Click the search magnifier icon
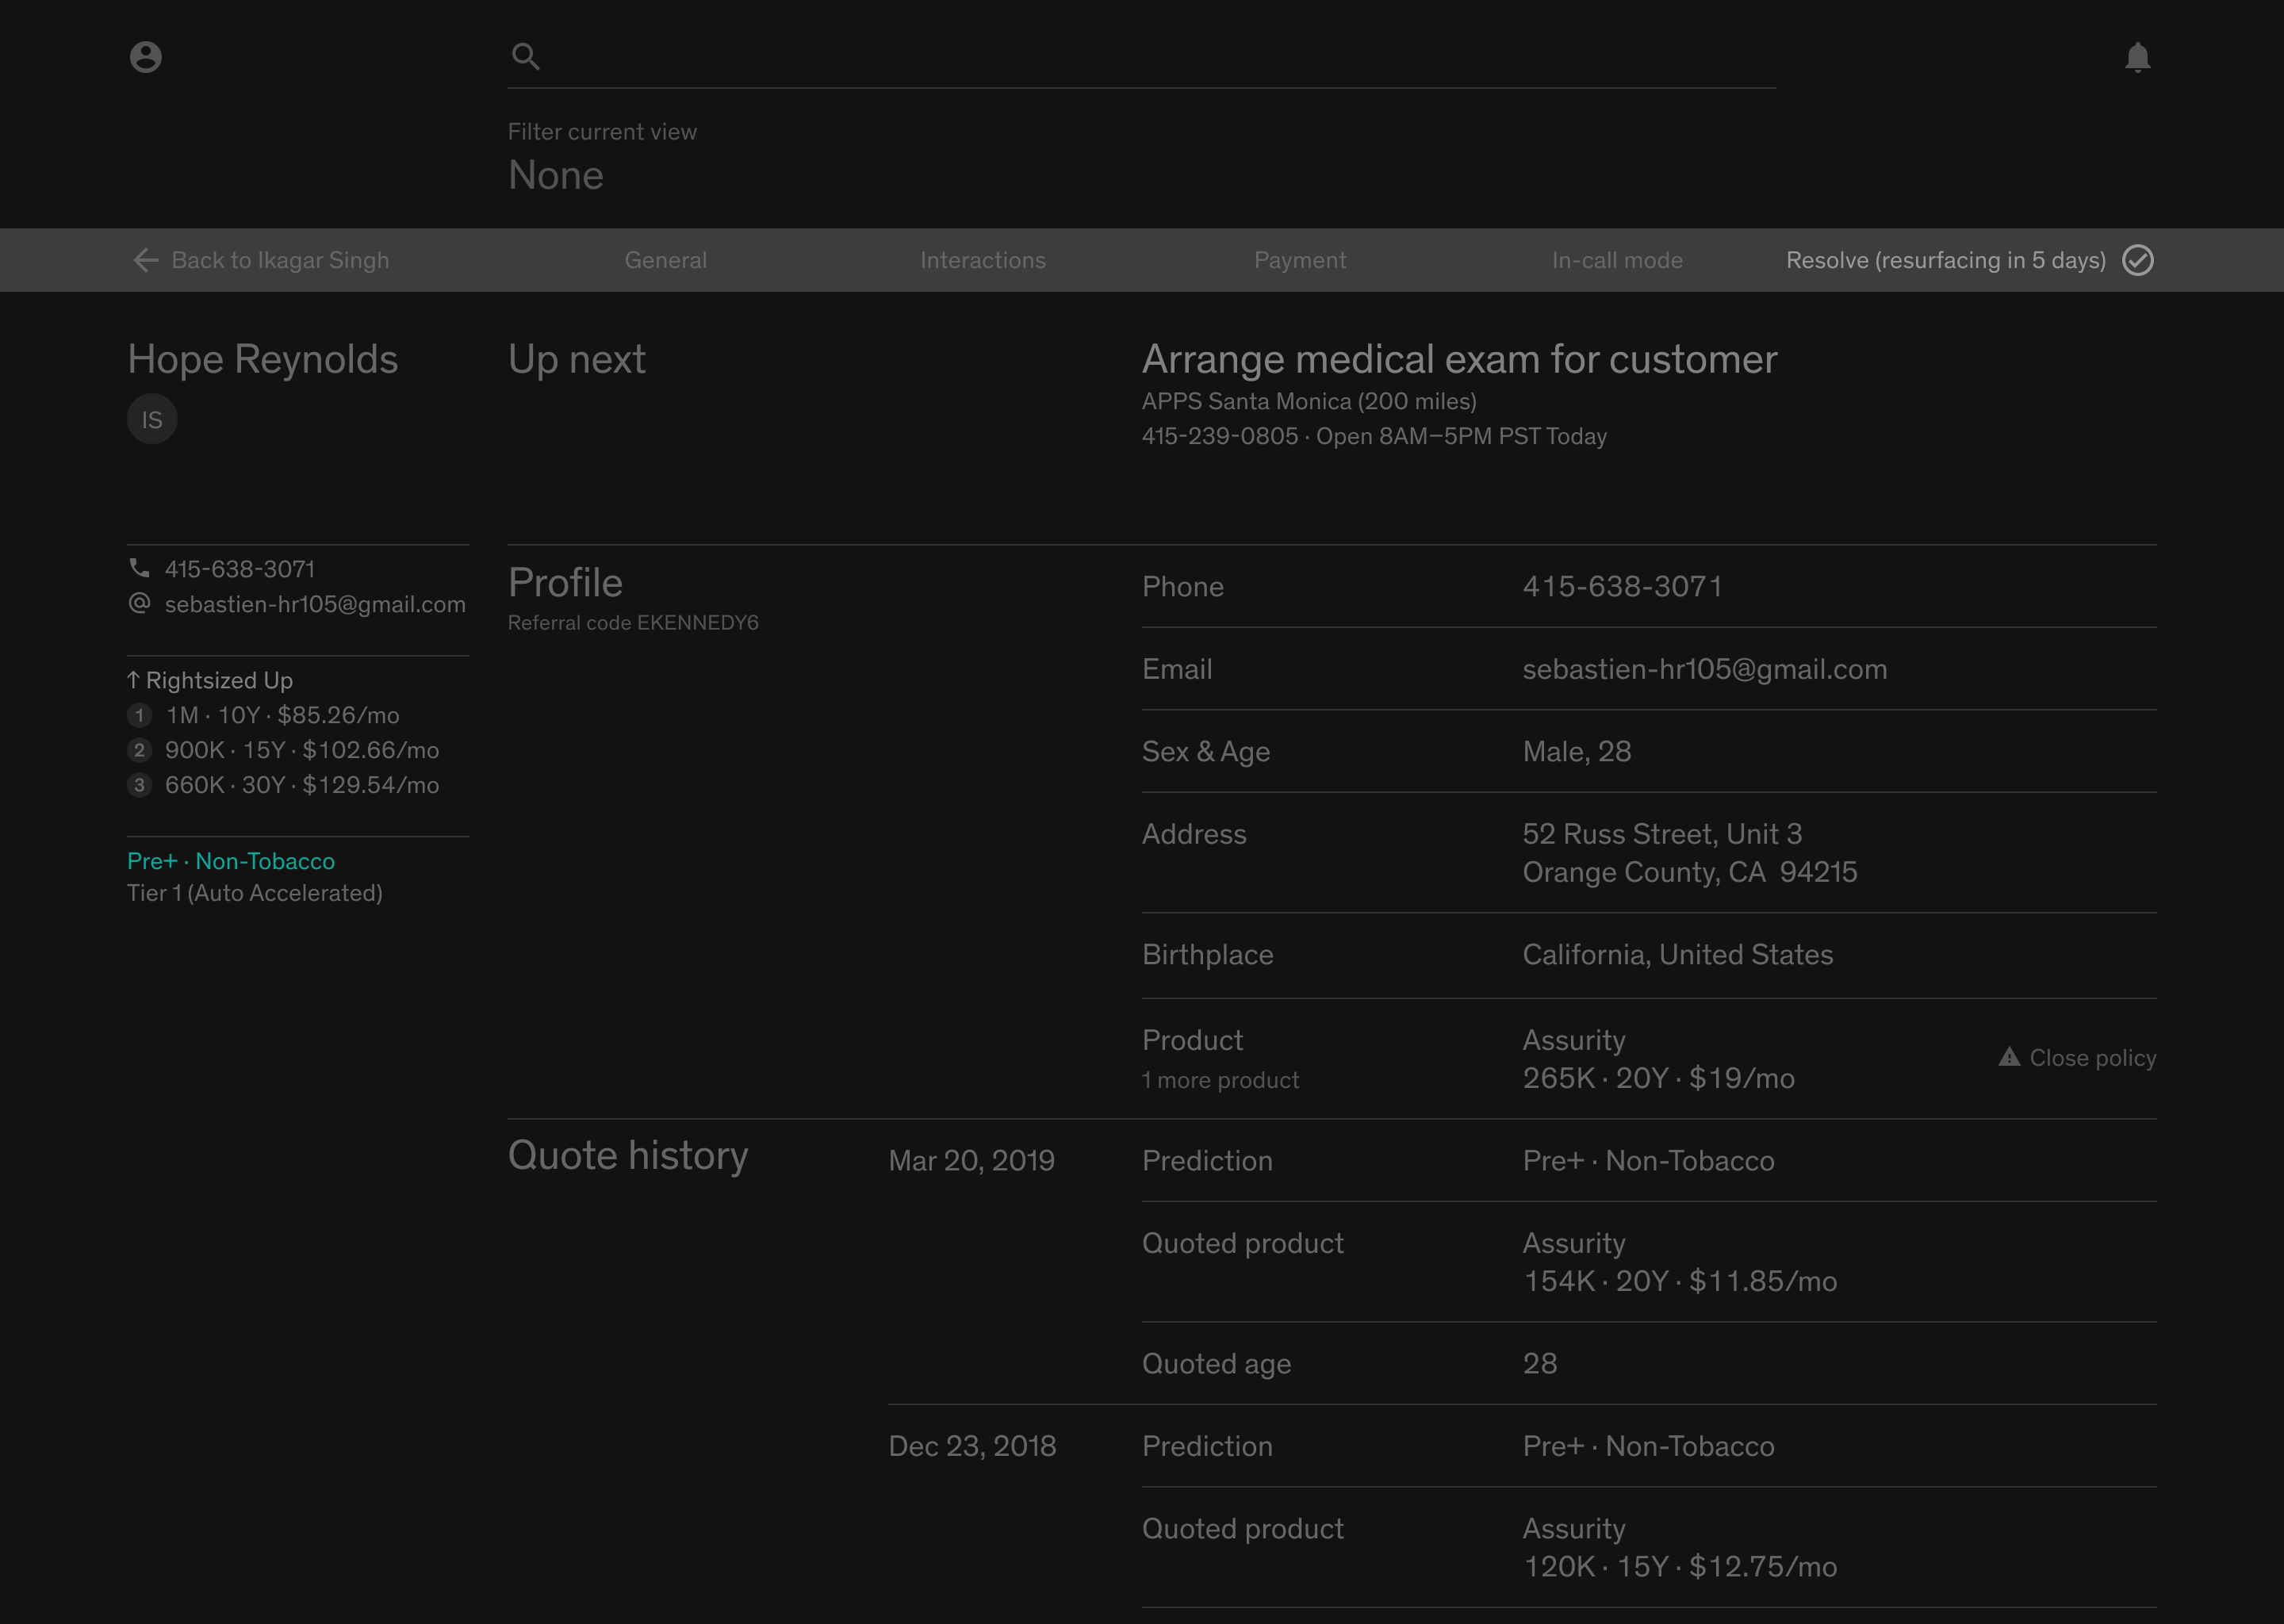2284x1624 pixels. (526, 57)
